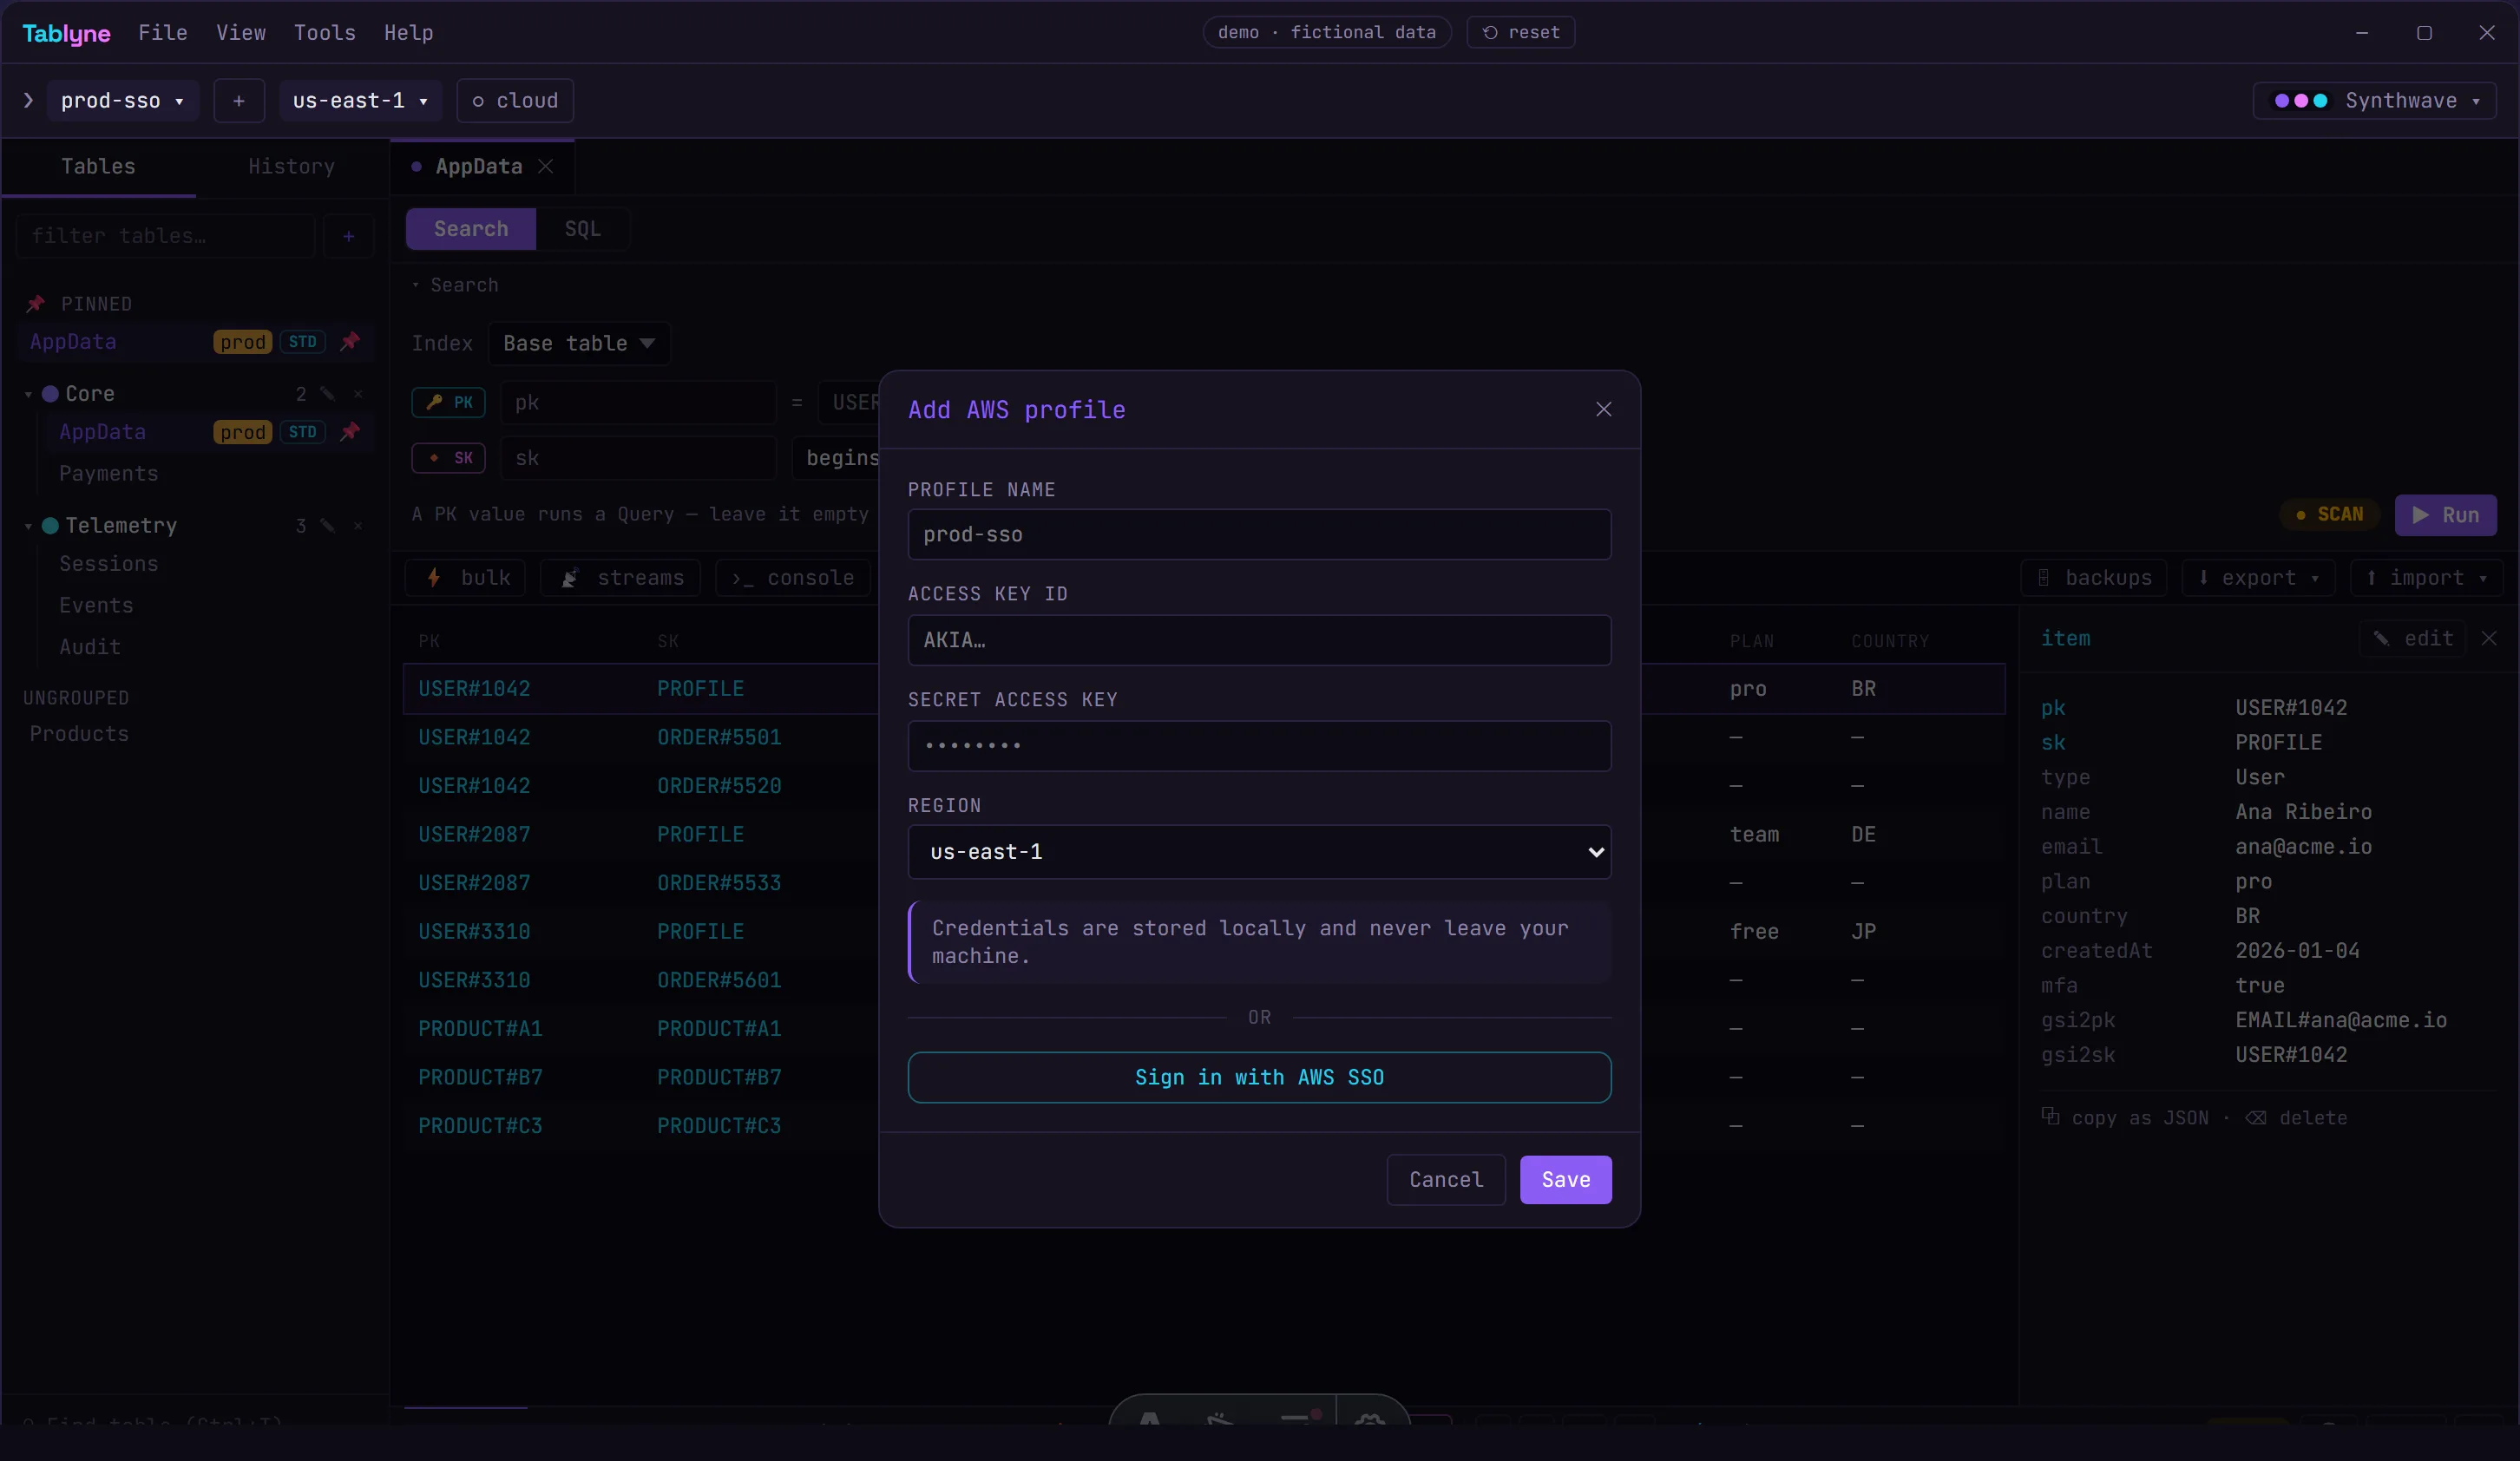Click the SCAN mode indicator
2520x1461 pixels.
tap(2329, 515)
